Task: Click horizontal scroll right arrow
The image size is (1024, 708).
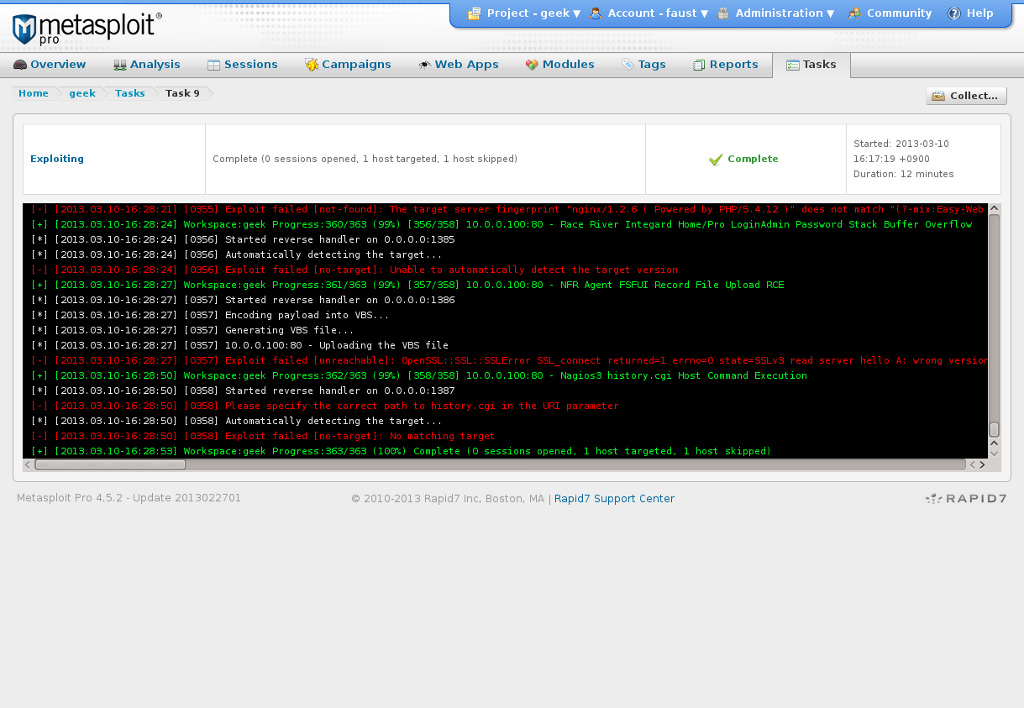Action: (982, 464)
